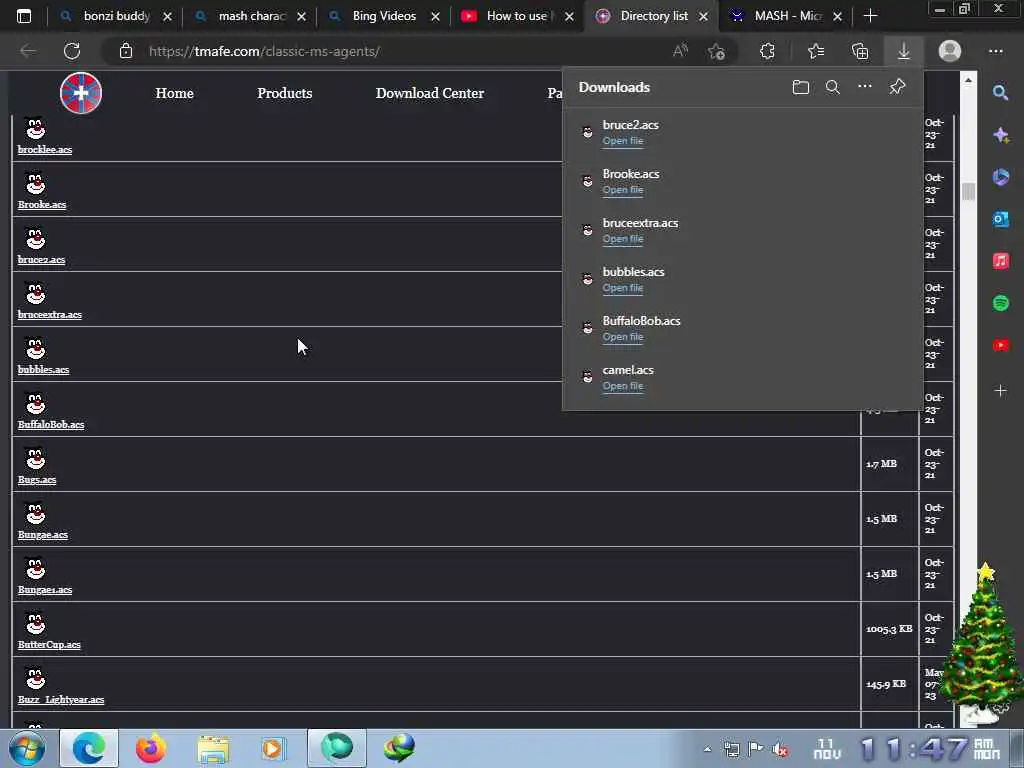Add a site to the sidebar
This screenshot has height=768, width=1024.
[1000, 391]
